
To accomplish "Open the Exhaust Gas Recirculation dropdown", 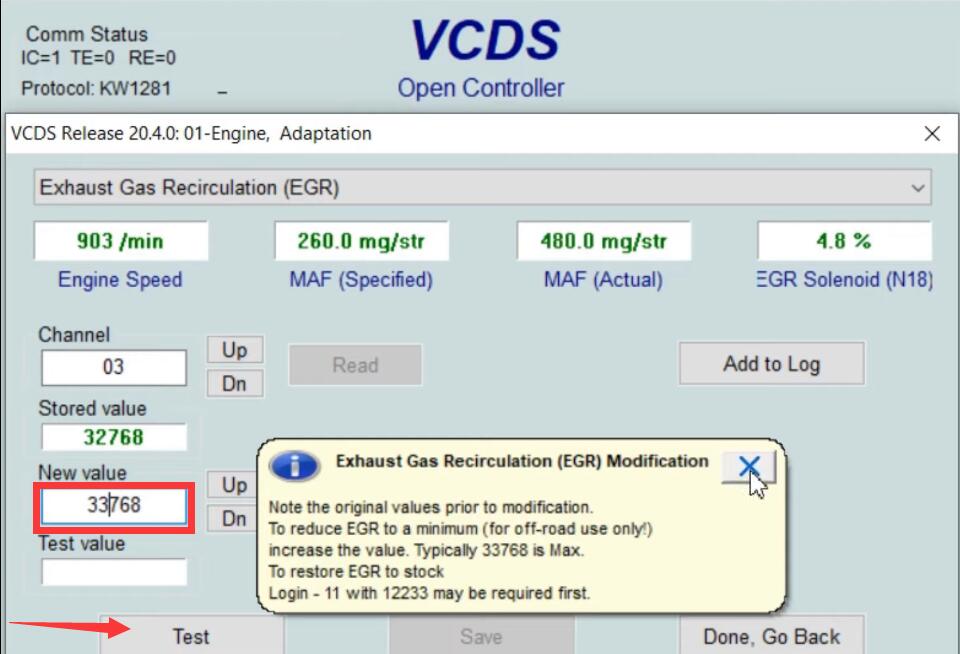I will coord(482,187).
